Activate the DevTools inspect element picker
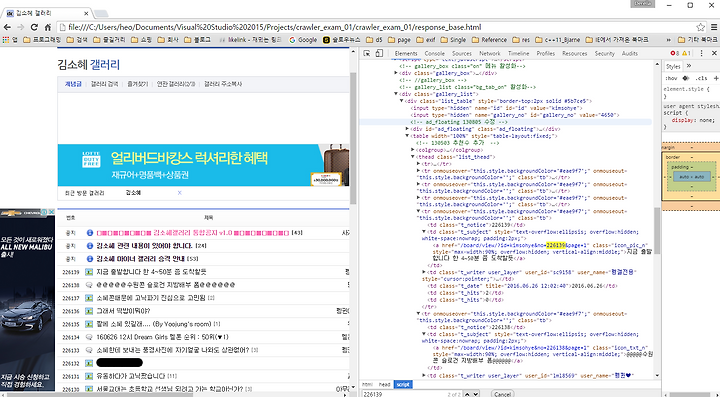Image resolution: width=720 pixels, height=397 pixels. tap(366, 53)
